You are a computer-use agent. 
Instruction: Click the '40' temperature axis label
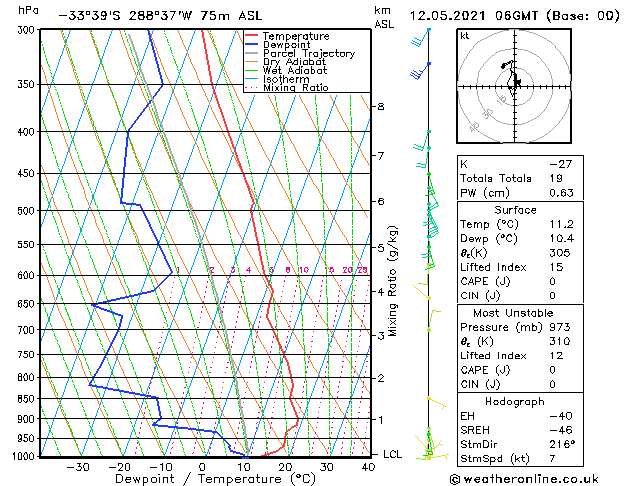(x=368, y=468)
